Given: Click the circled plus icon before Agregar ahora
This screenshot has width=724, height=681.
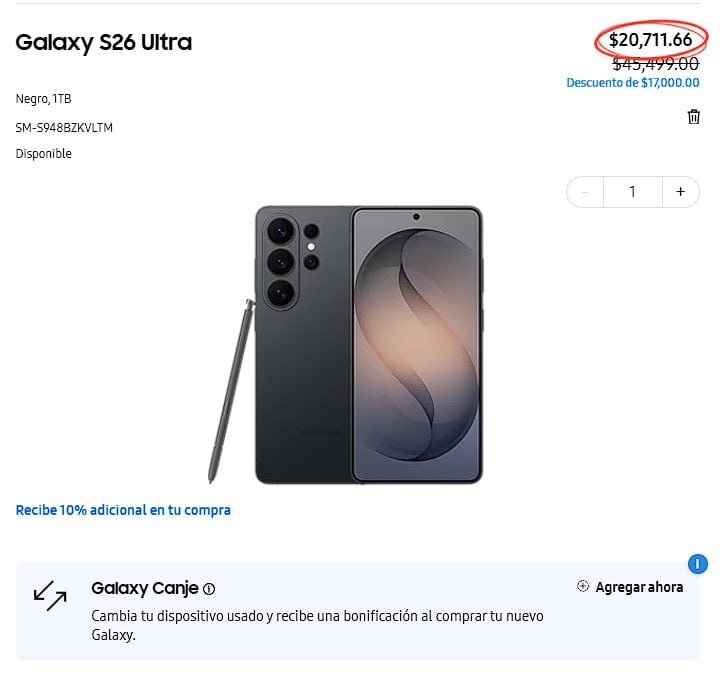Looking at the screenshot, I should pyautogui.click(x=583, y=586).
